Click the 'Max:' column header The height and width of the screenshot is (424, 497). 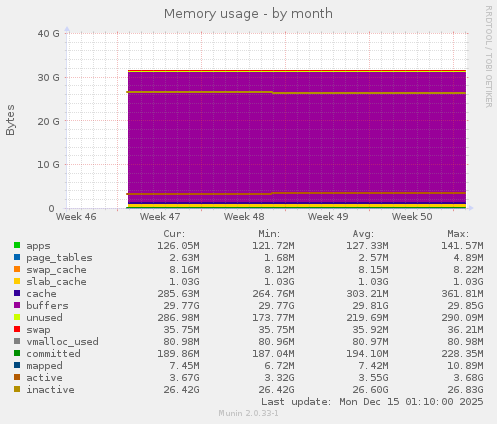tap(458, 234)
